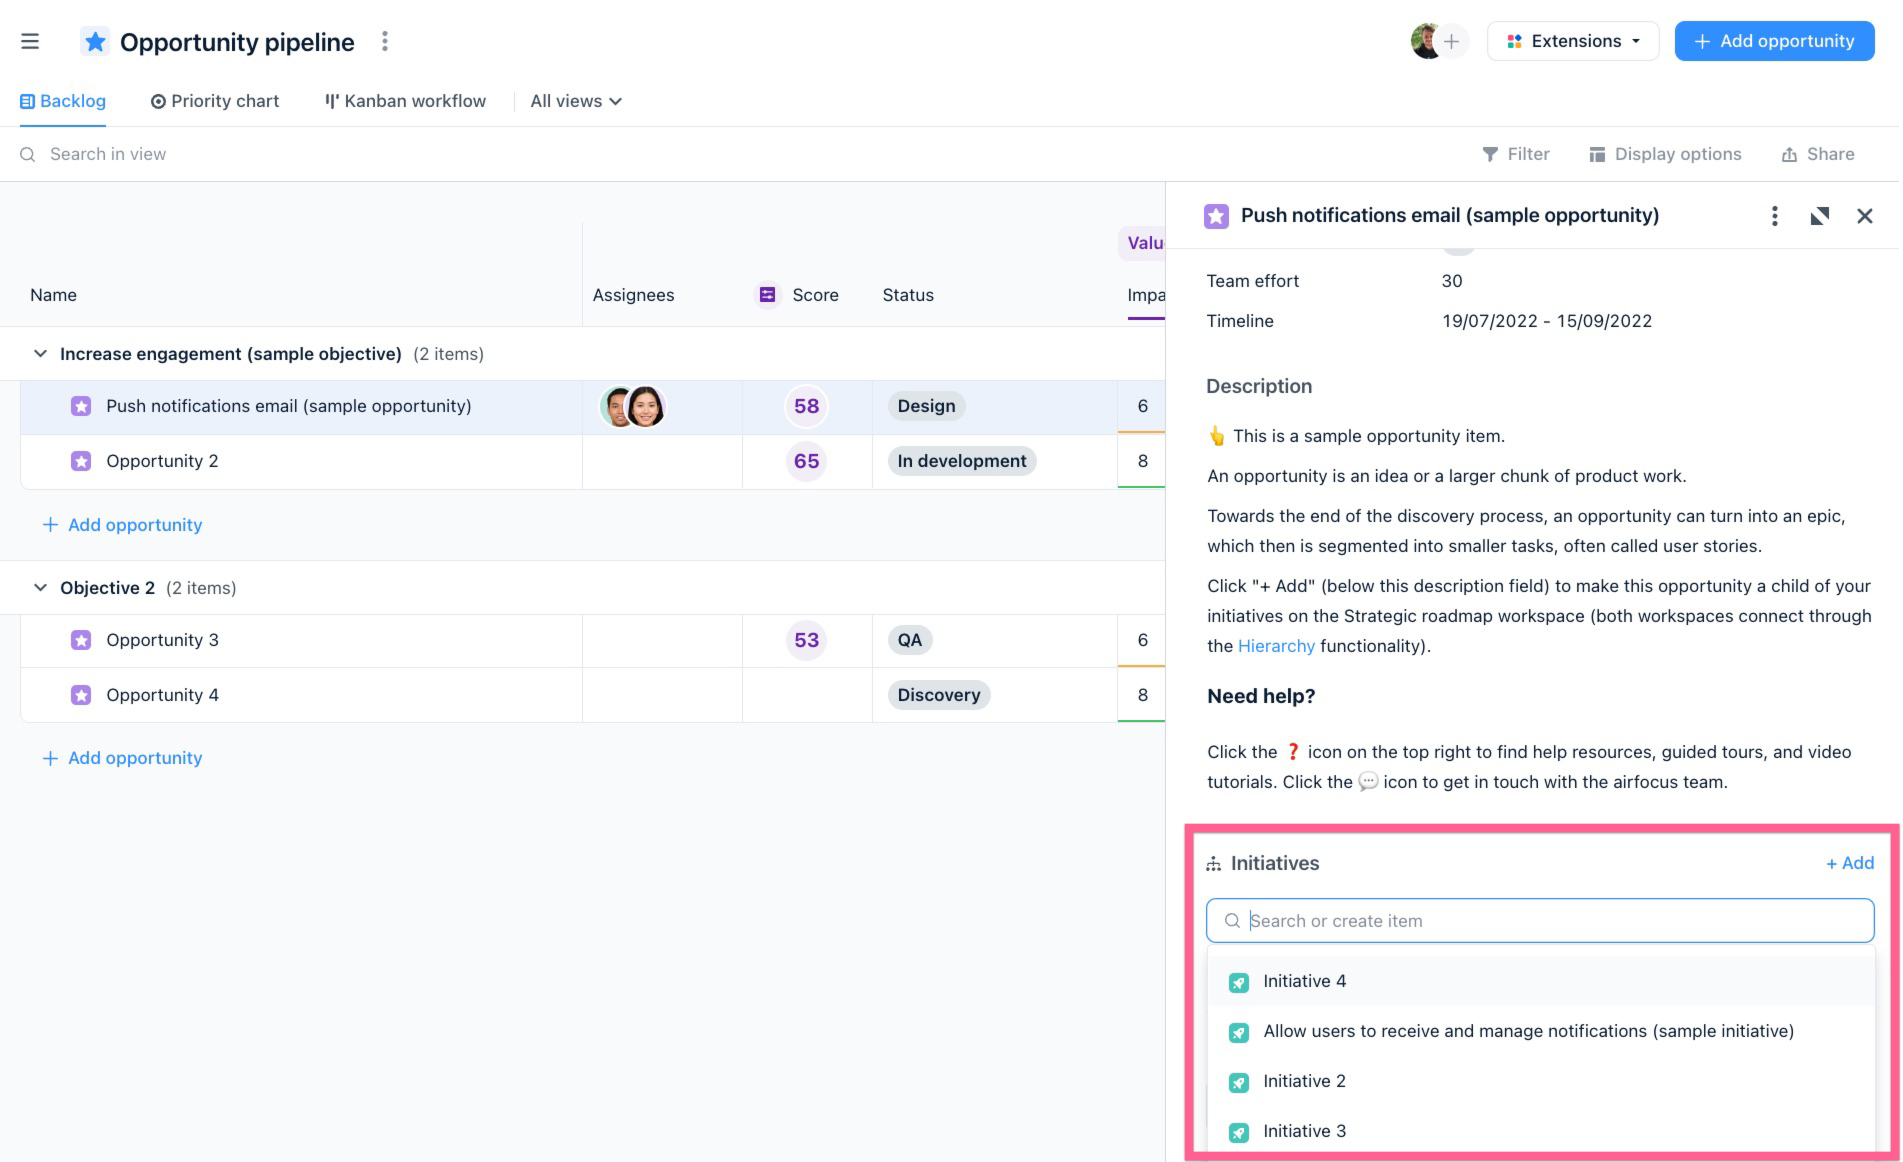Add opportunity under Objective 2
The height and width of the screenshot is (1162, 1903).
coord(122,758)
